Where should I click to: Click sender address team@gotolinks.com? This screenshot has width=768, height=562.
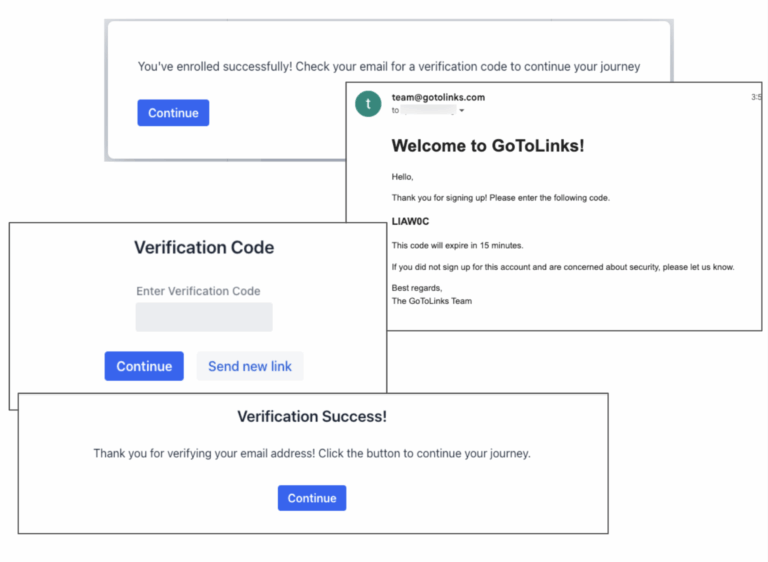(438, 97)
